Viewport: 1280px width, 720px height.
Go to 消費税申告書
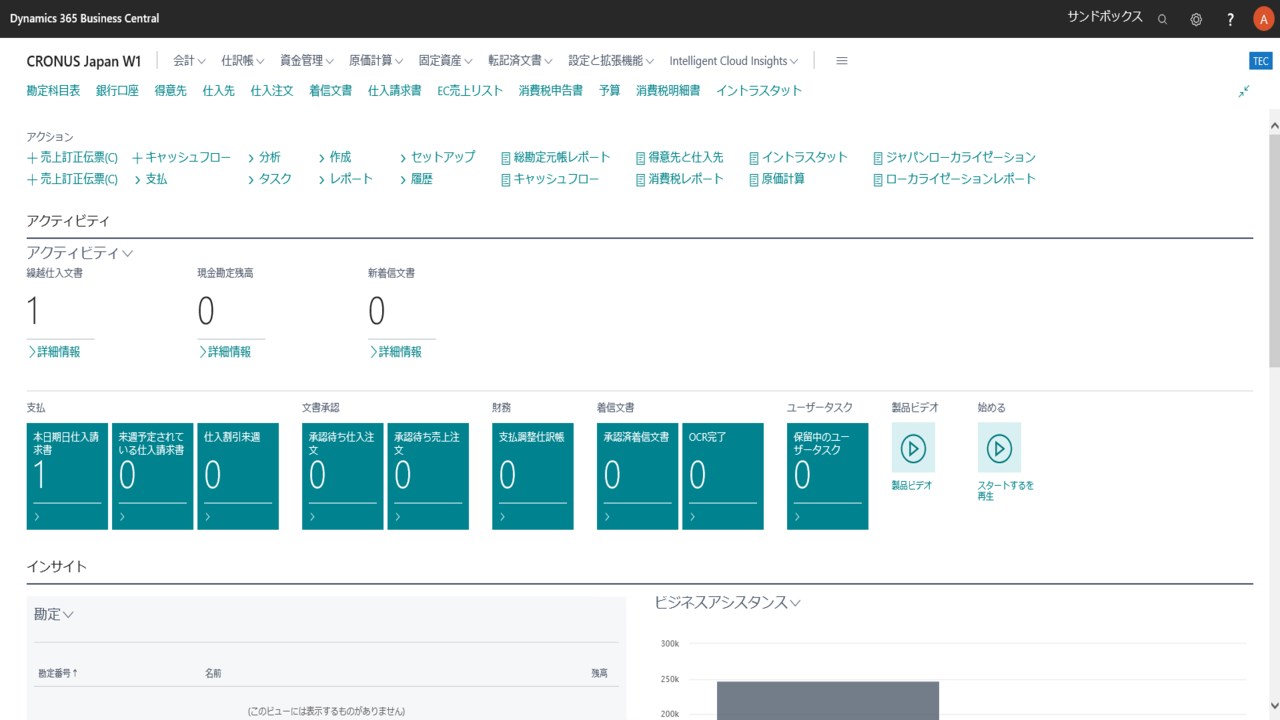tap(551, 90)
